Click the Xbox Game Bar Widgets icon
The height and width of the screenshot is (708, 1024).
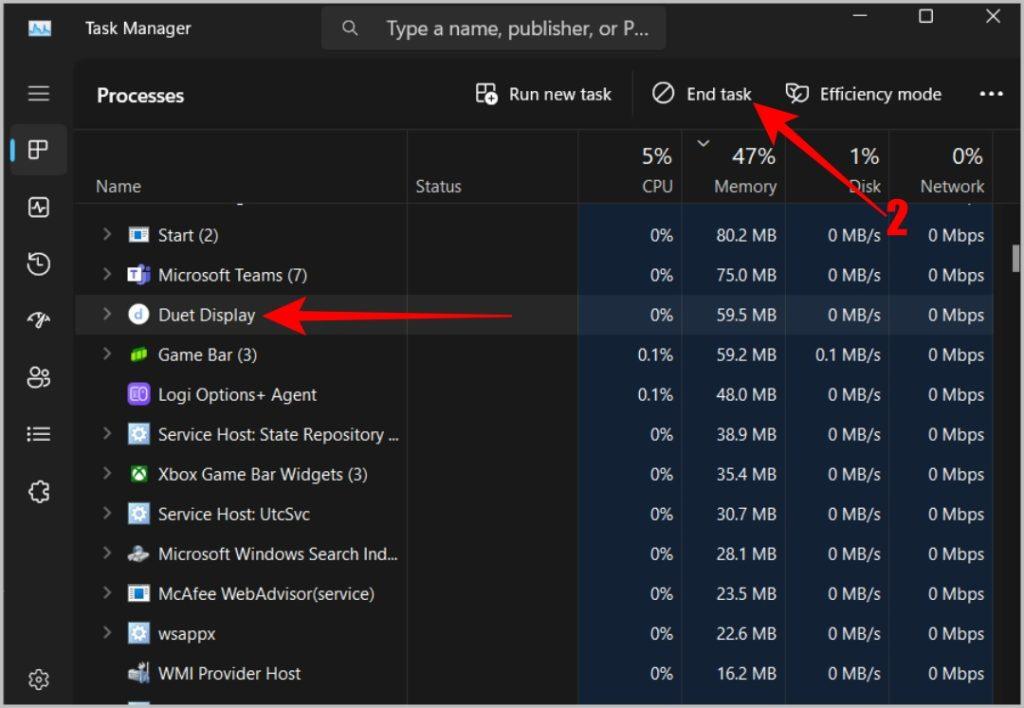(138, 474)
